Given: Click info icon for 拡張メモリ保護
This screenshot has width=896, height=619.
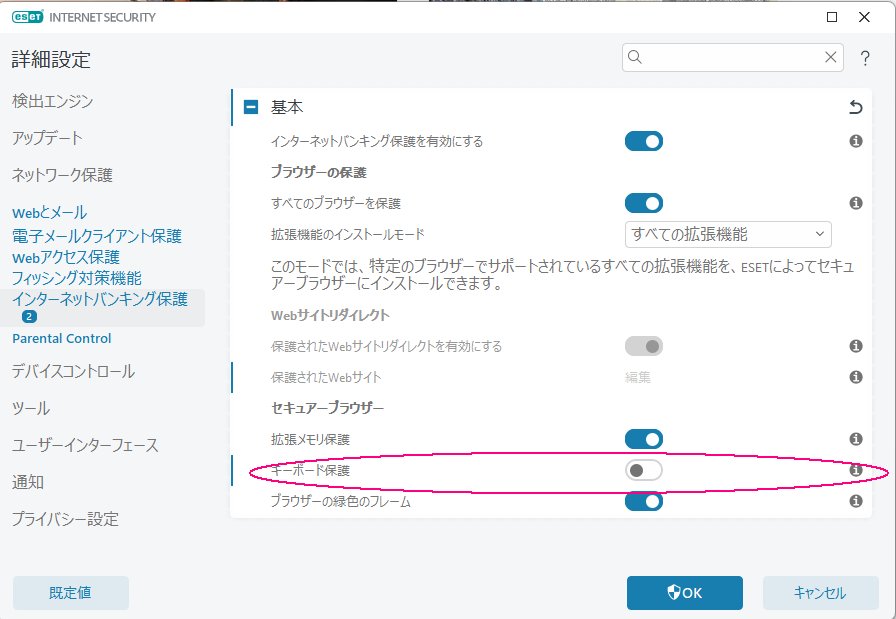Looking at the screenshot, I should click(855, 439).
